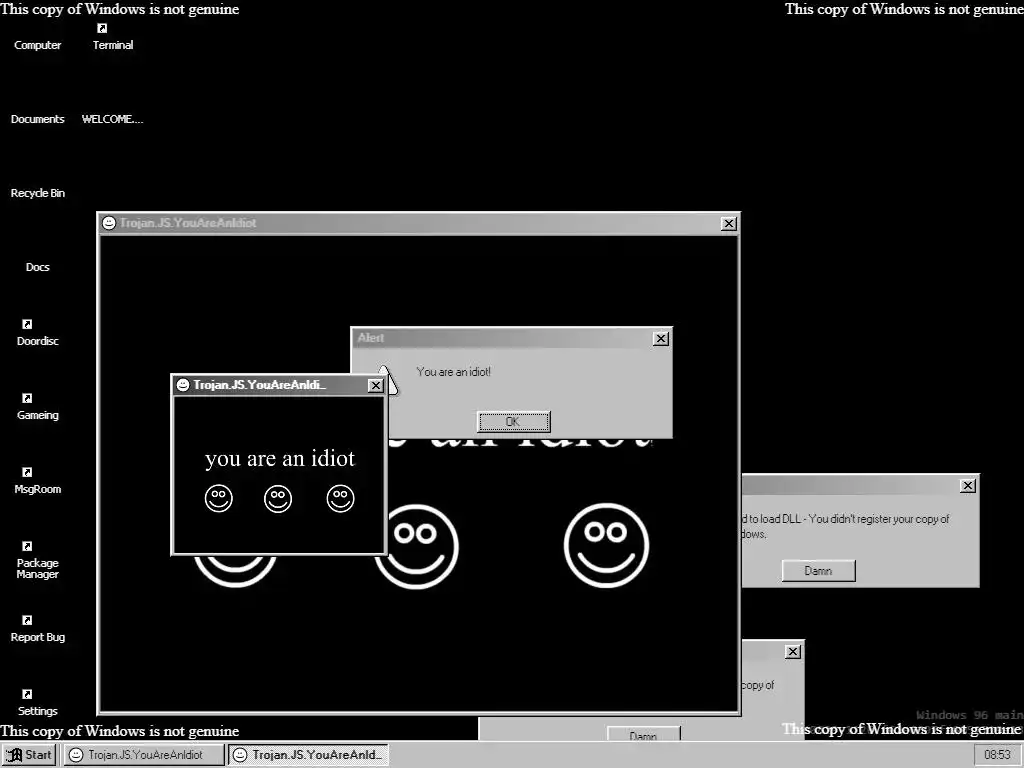Click the smiley icon in large Trojan window title
Image resolution: width=1024 pixels, height=768 pixels.
pos(109,223)
